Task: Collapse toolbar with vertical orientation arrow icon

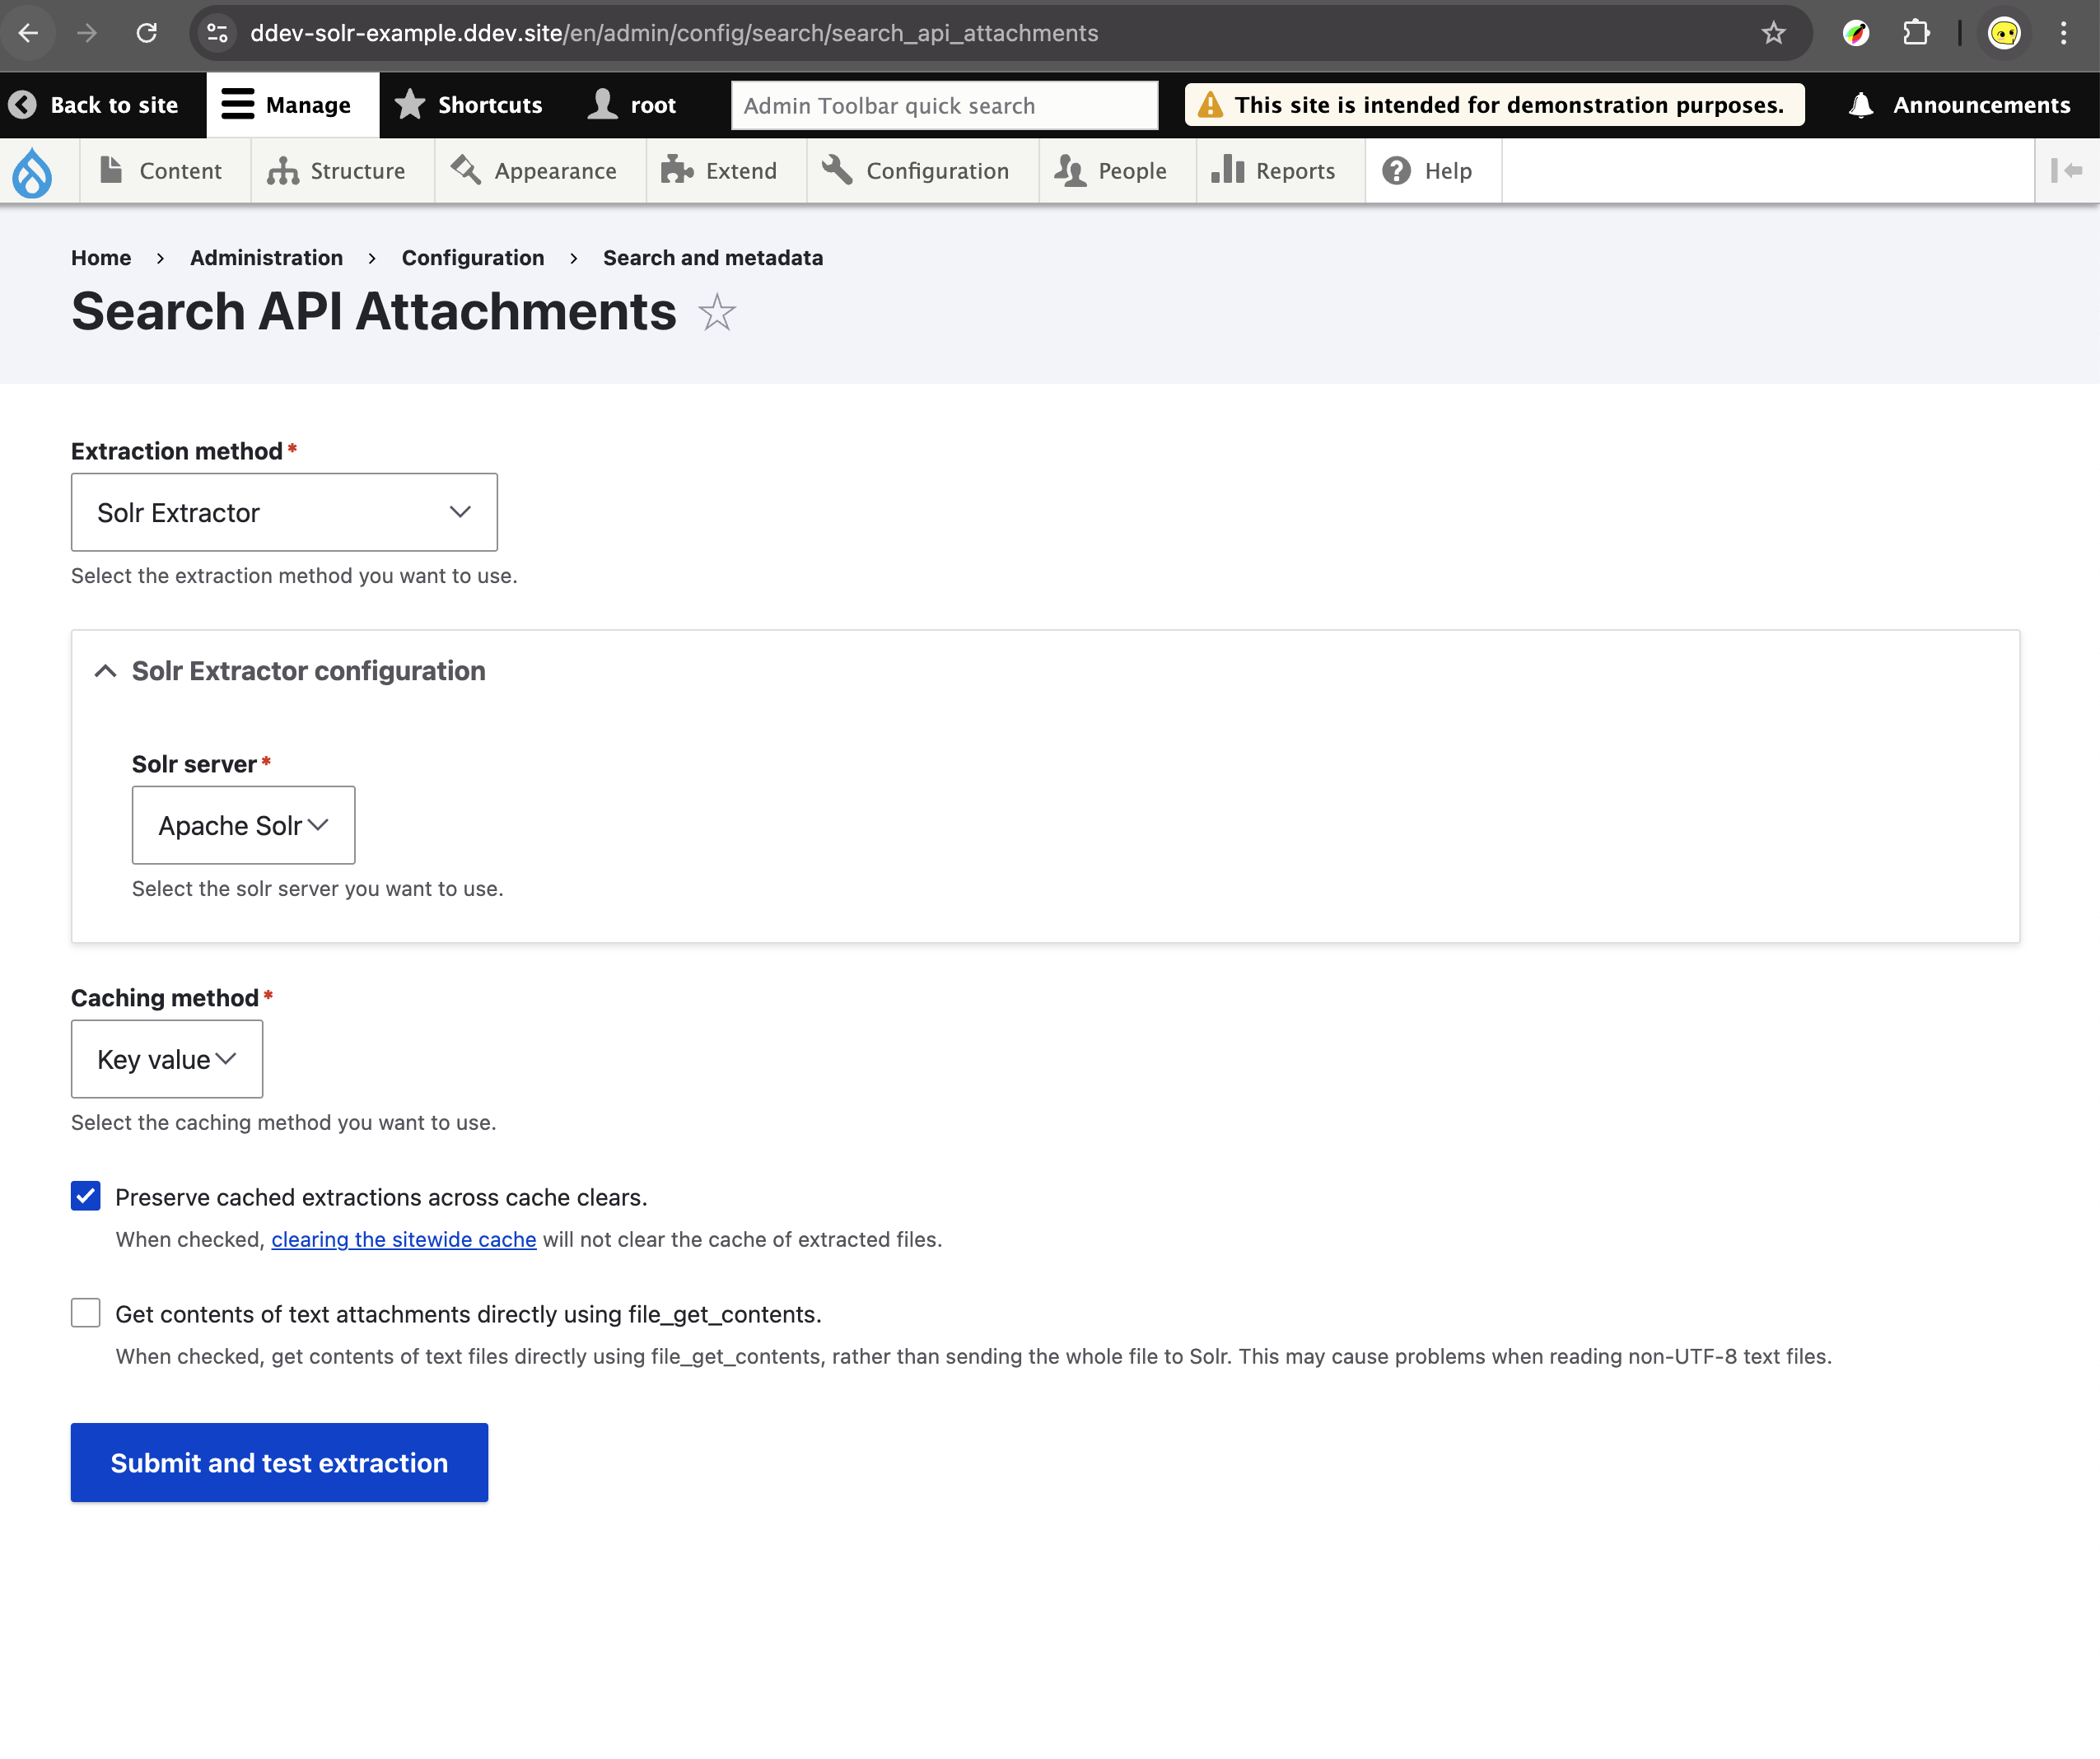Action: [x=2066, y=171]
